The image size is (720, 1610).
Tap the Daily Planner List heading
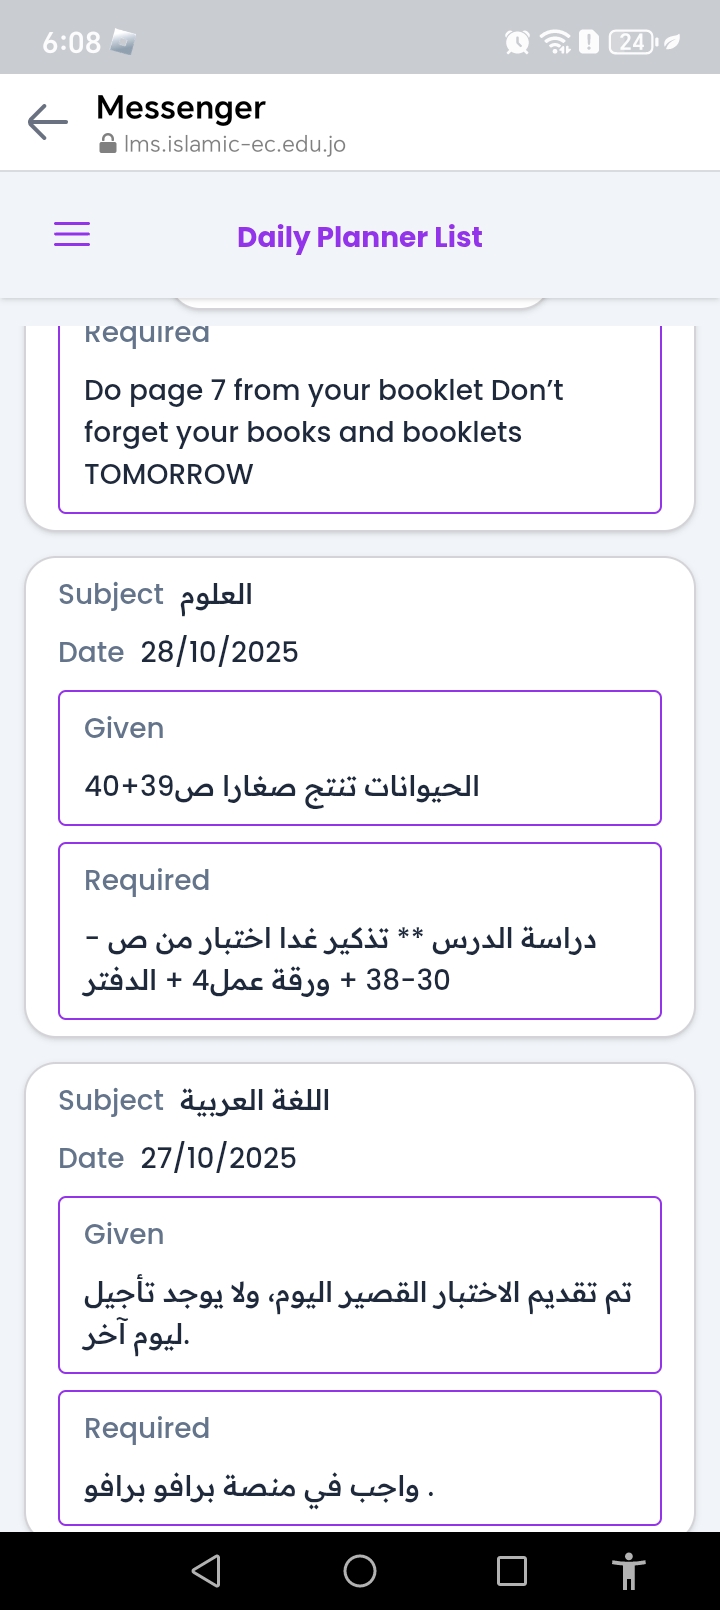(x=360, y=237)
